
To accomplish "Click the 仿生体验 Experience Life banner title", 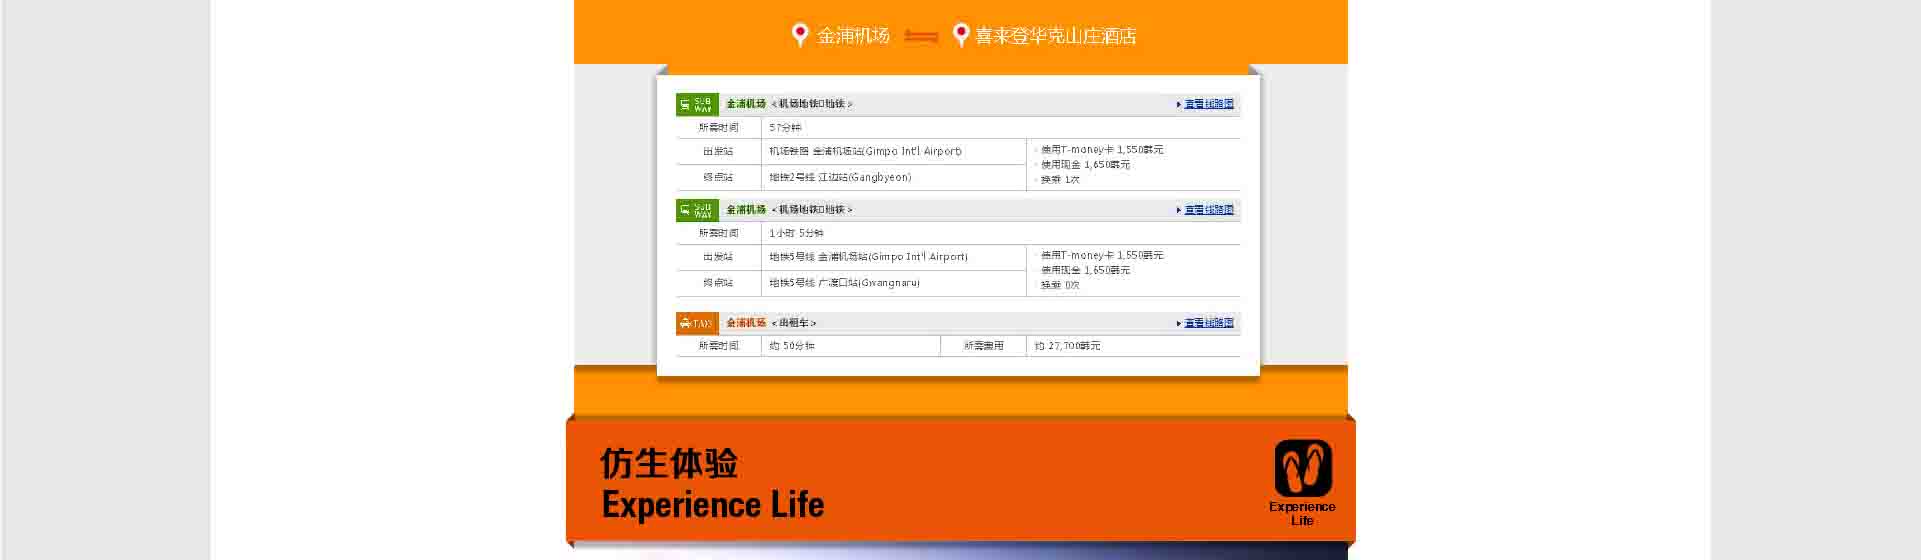I will pos(712,484).
